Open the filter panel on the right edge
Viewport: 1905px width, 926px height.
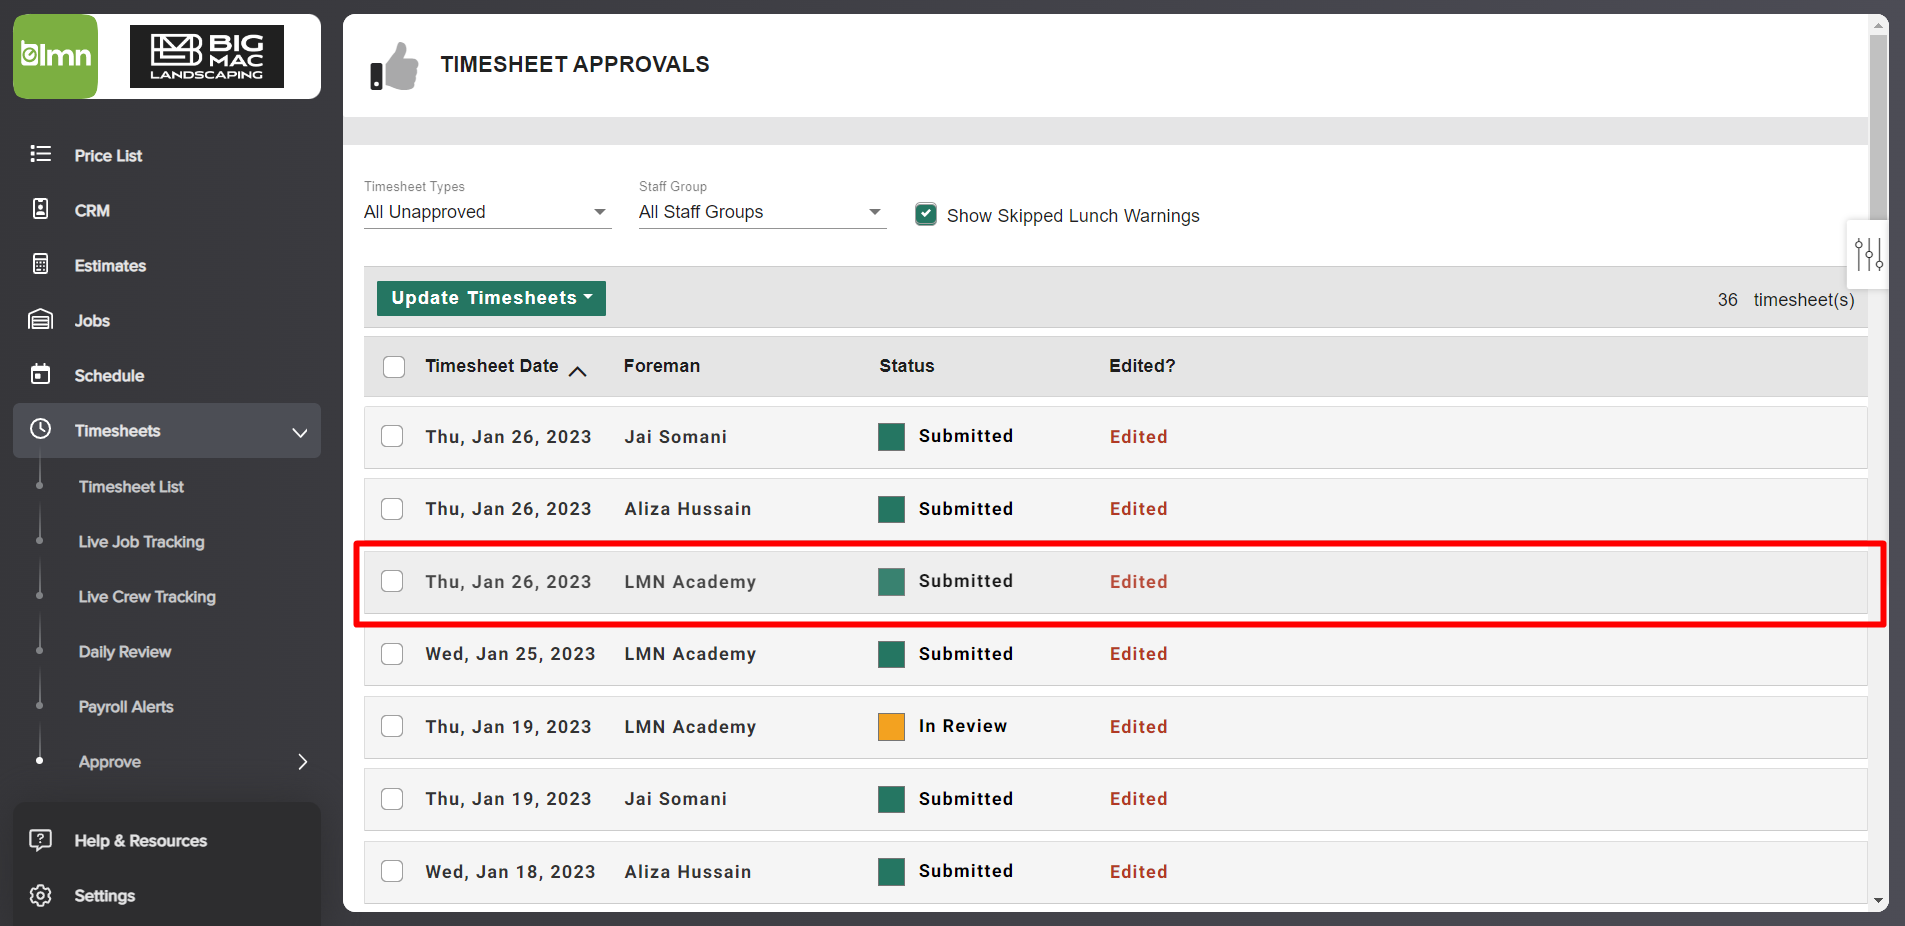pyautogui.click(x=1868, y=255)
